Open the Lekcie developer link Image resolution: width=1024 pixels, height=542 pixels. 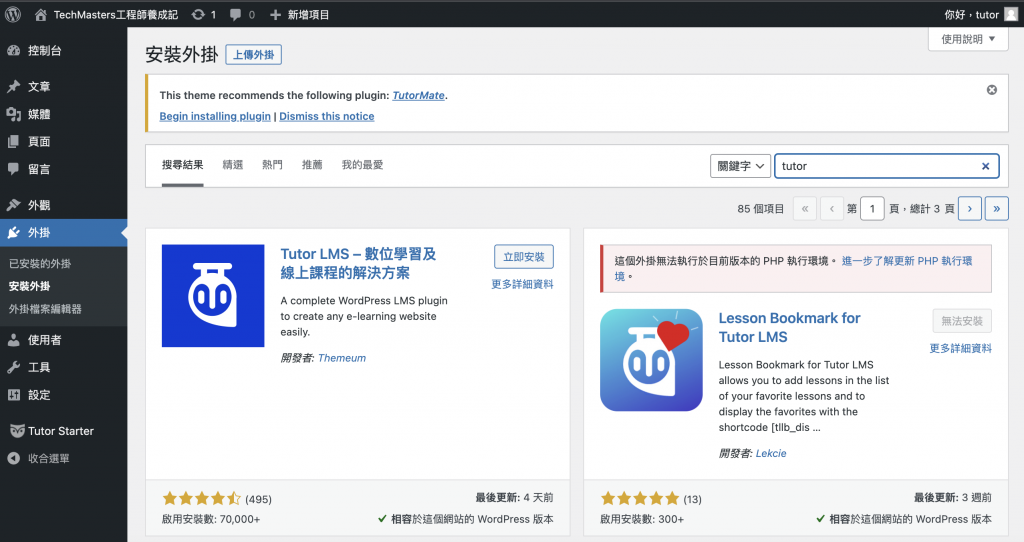pyautogui.click(x=771, y=453)
